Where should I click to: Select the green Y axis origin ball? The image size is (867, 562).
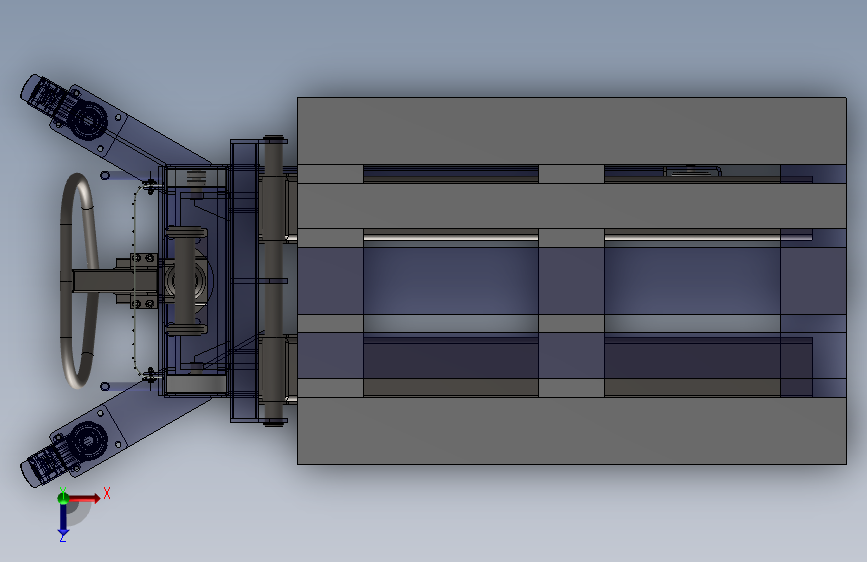point(63,498)
